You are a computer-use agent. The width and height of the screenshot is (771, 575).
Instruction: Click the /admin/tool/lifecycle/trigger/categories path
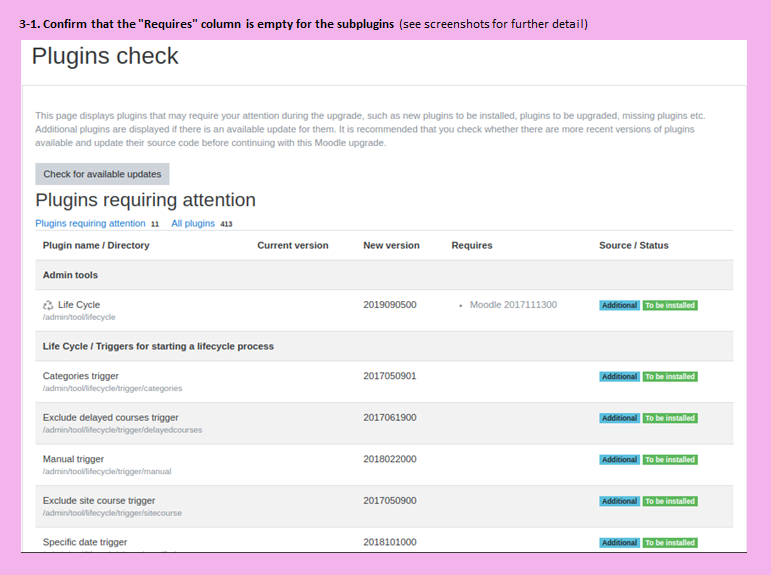[x=113, y=389]
